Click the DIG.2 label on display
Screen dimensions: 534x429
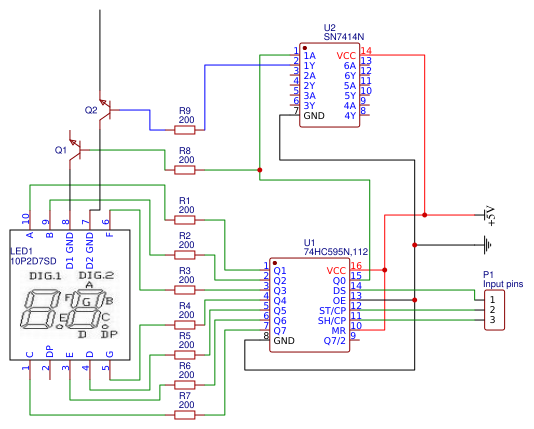coord(96,275)
